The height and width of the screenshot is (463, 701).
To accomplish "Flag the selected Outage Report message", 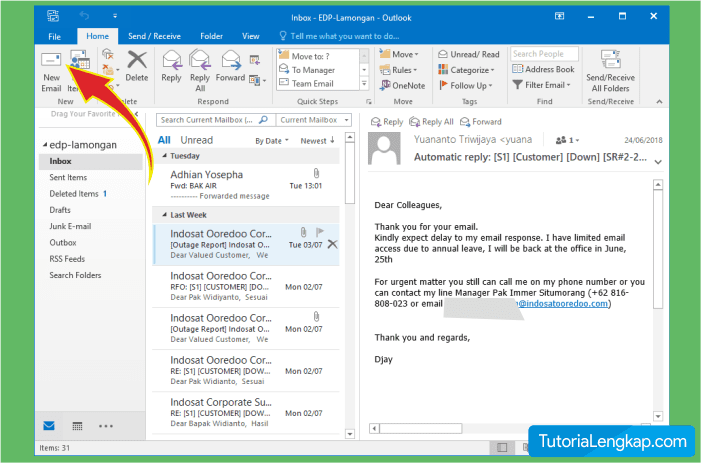I will [320, 232].
